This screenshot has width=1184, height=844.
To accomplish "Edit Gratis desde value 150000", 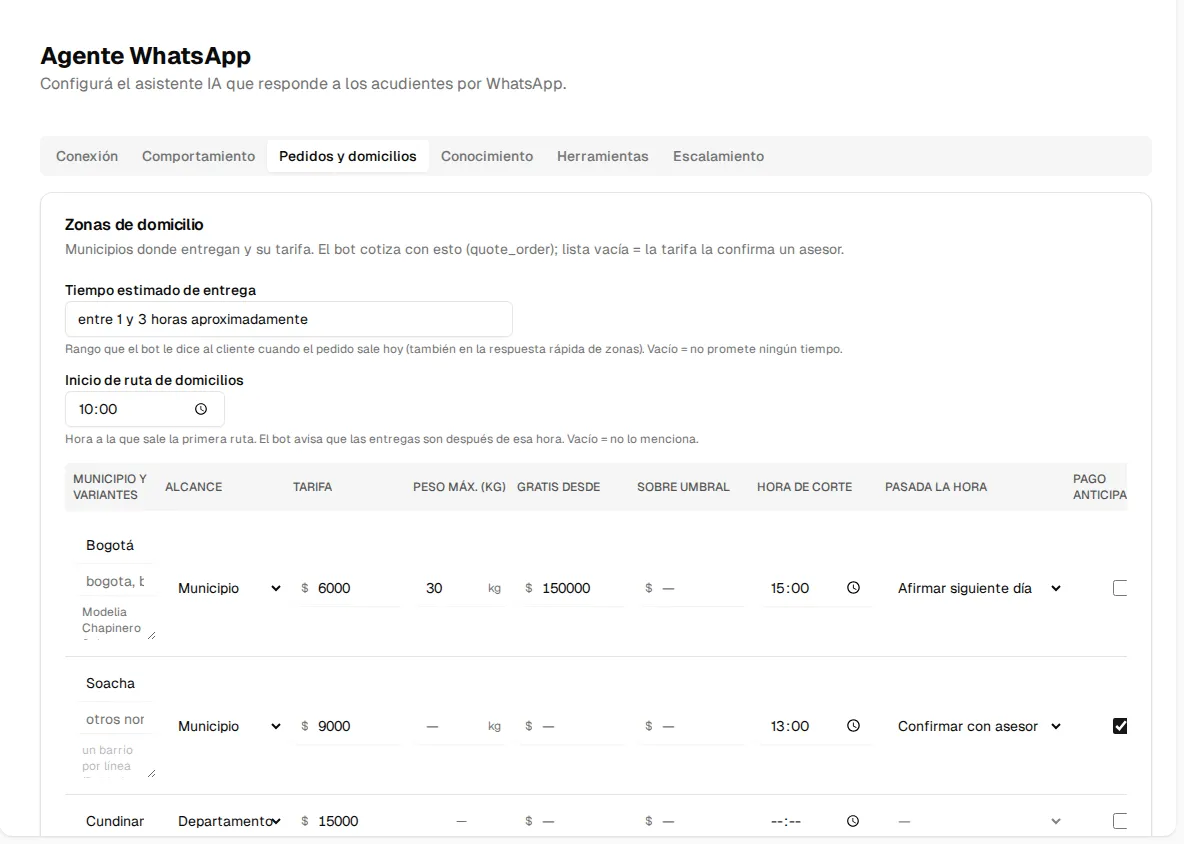I will pos(572,588).
